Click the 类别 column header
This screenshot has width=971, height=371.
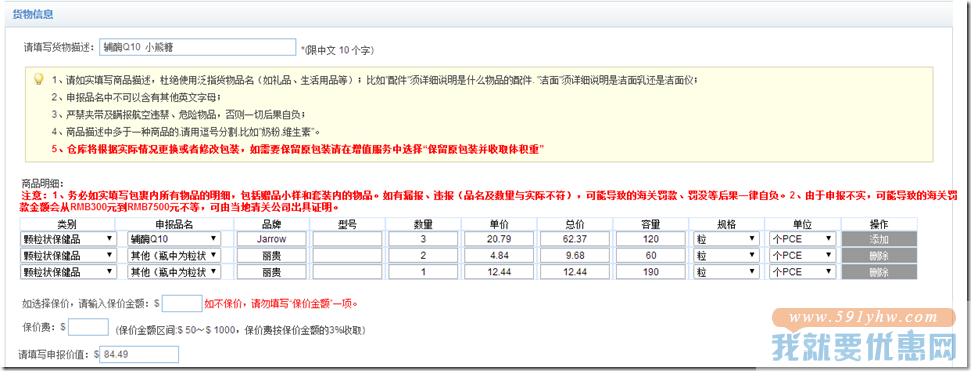coord(67,224)
